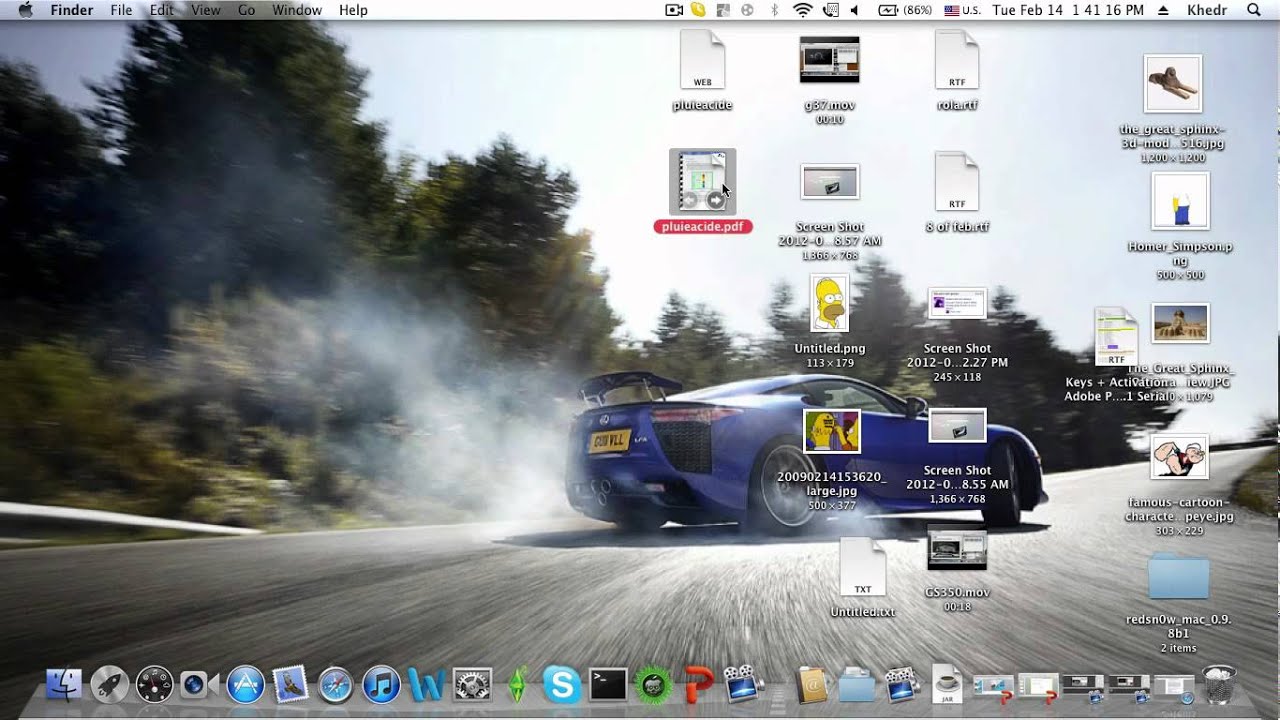Open the Apple menu

coord(25,10)
